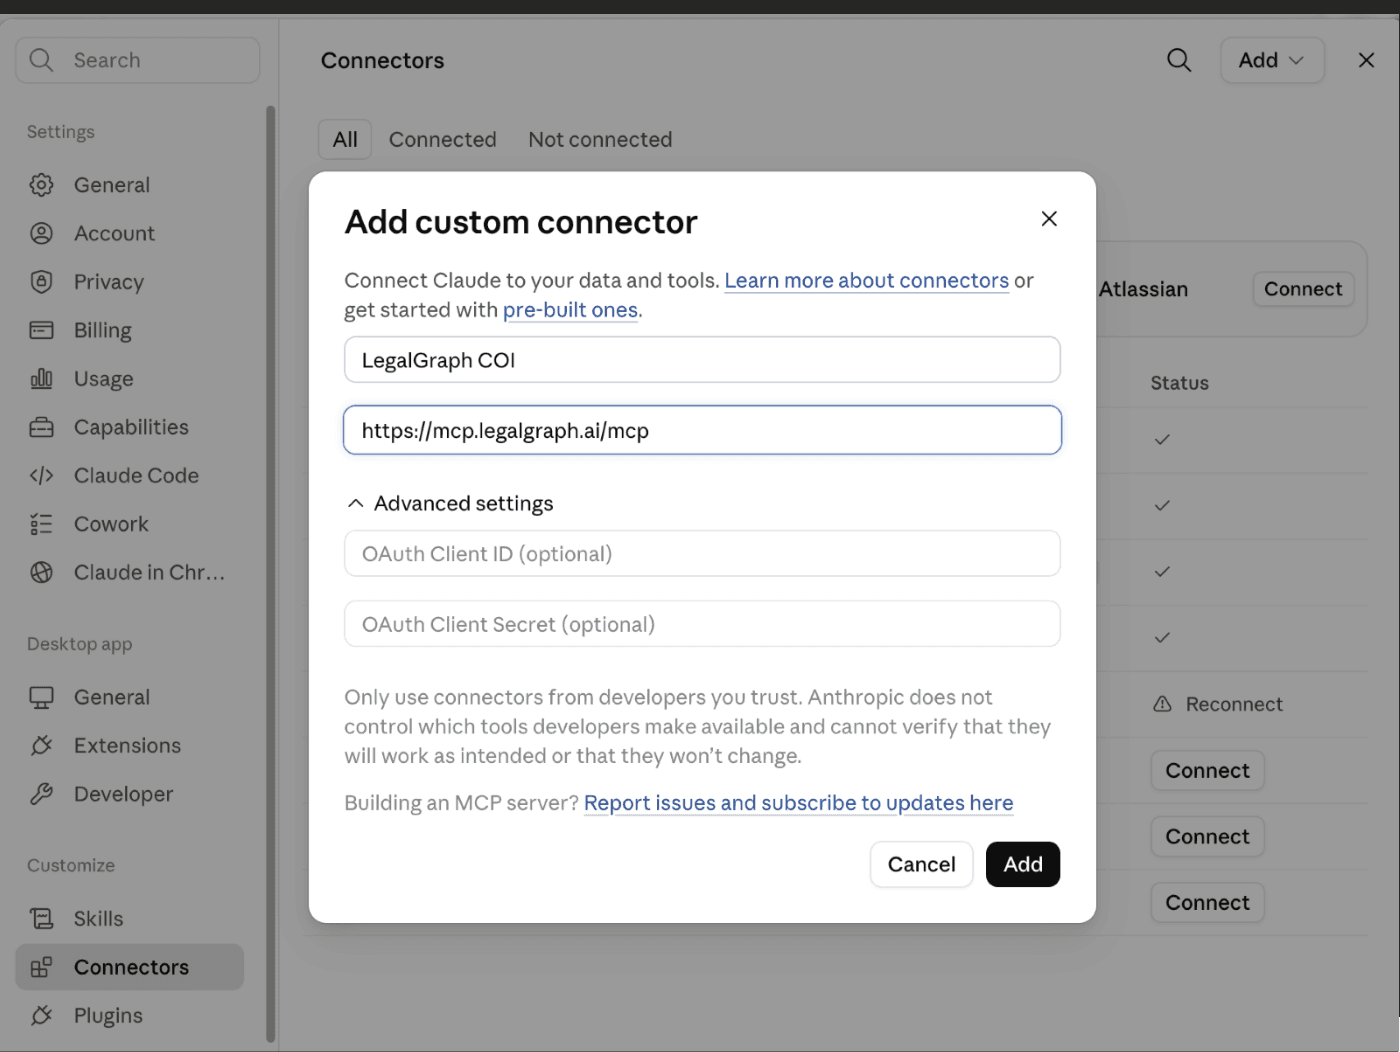The image size is (1400, 1052).
Task: Open Usage bar chart icon
Action: pos(41,379)
